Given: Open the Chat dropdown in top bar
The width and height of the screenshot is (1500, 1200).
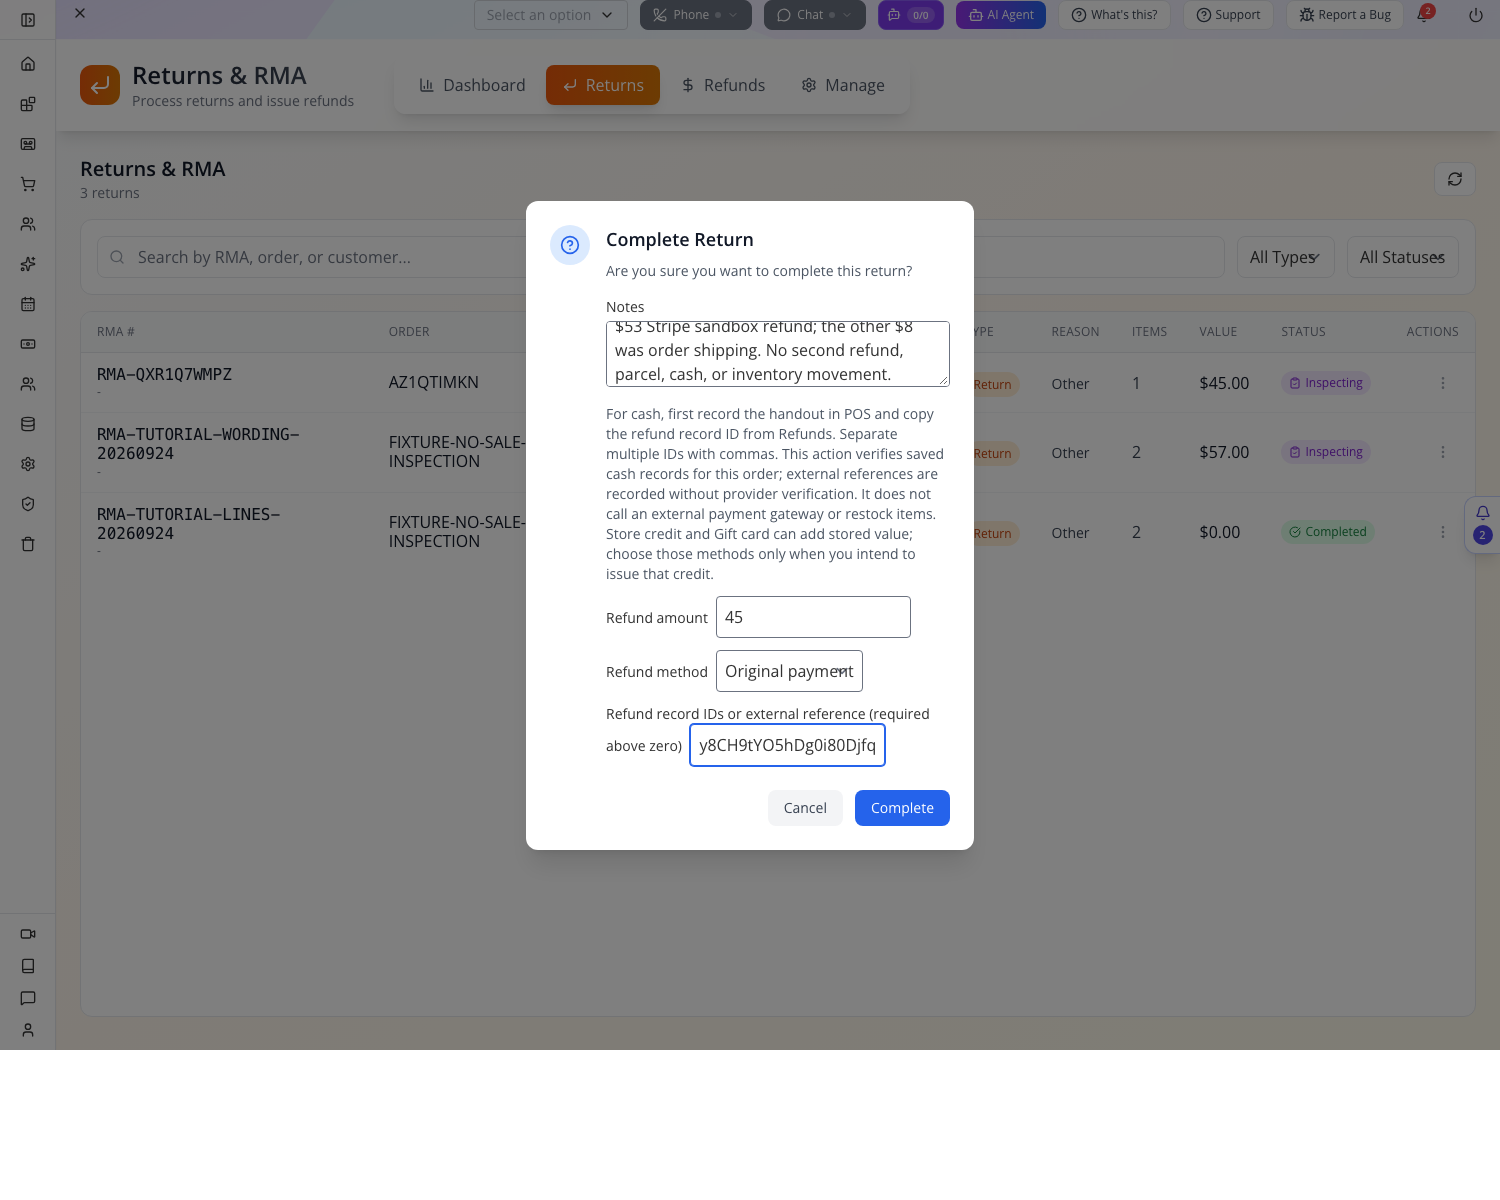Looking at the screenshot, I should tap(815, 15).
